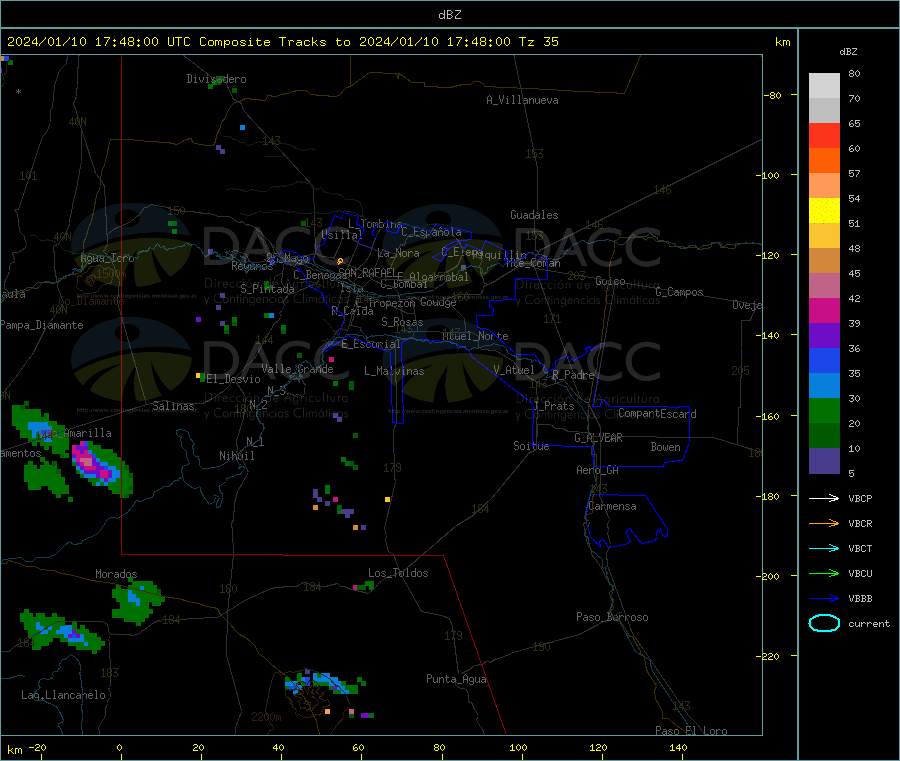Click the white 80 dBZ color swatch

point(824,86)
